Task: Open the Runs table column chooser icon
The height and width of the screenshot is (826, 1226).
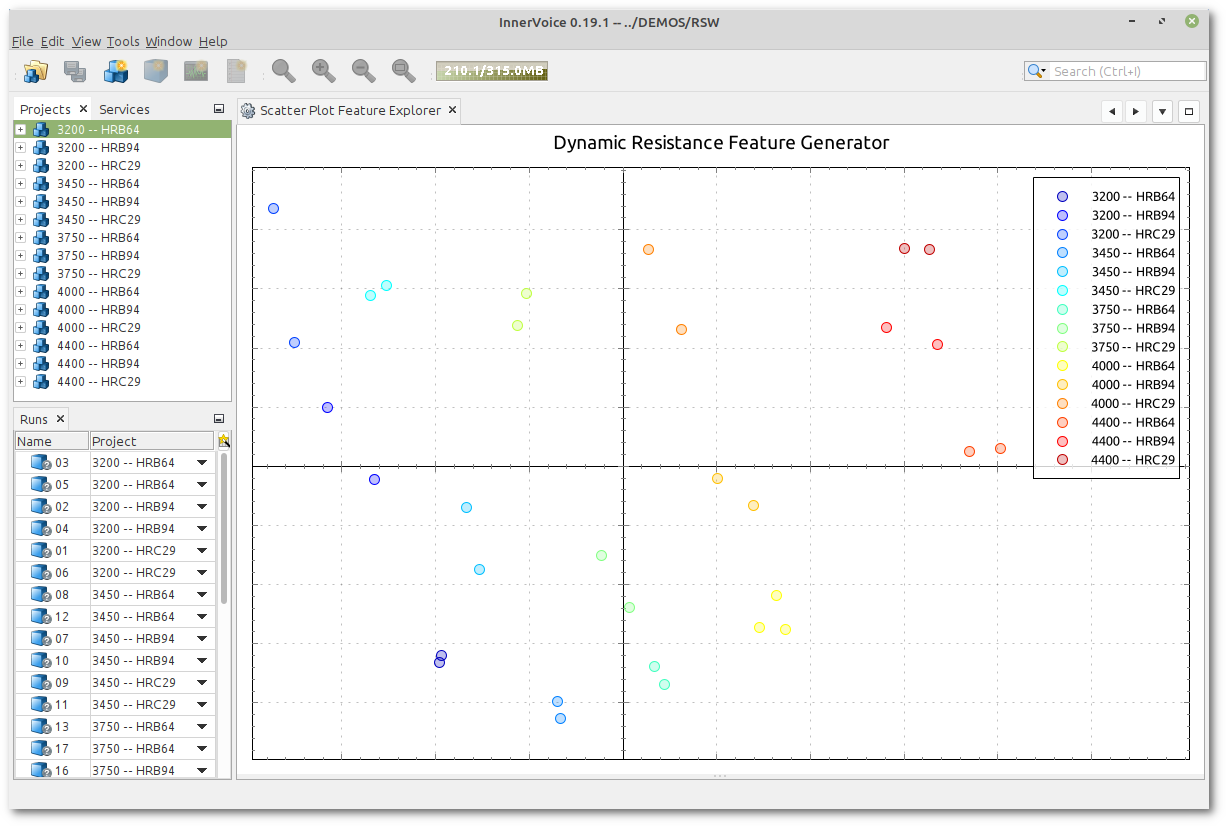Action: point(224,440)
